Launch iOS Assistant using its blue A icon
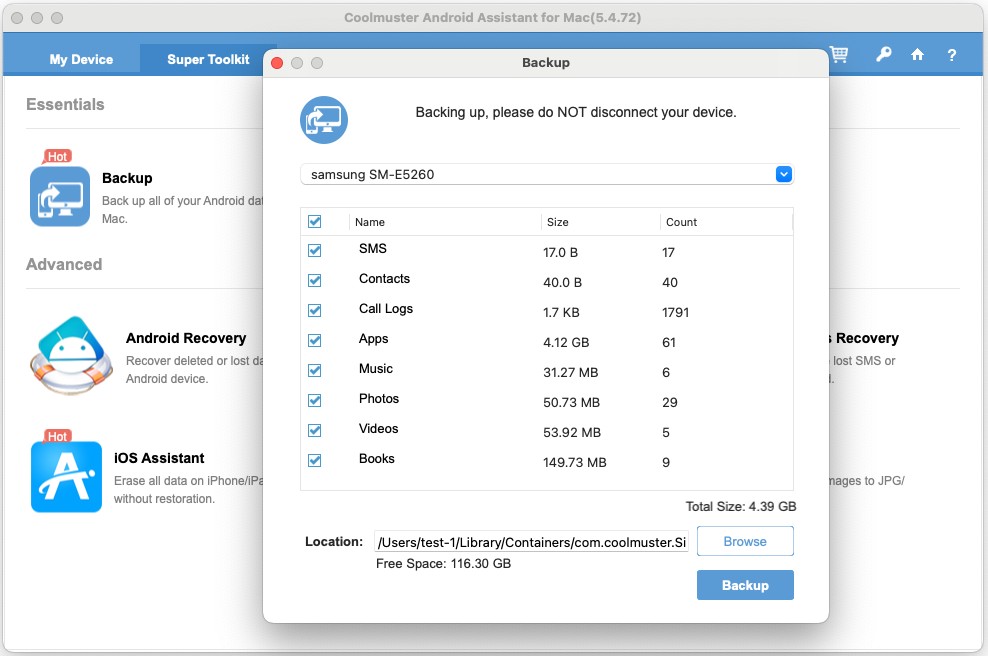Screen dimensions: 988x656 (x=66, y=475)
